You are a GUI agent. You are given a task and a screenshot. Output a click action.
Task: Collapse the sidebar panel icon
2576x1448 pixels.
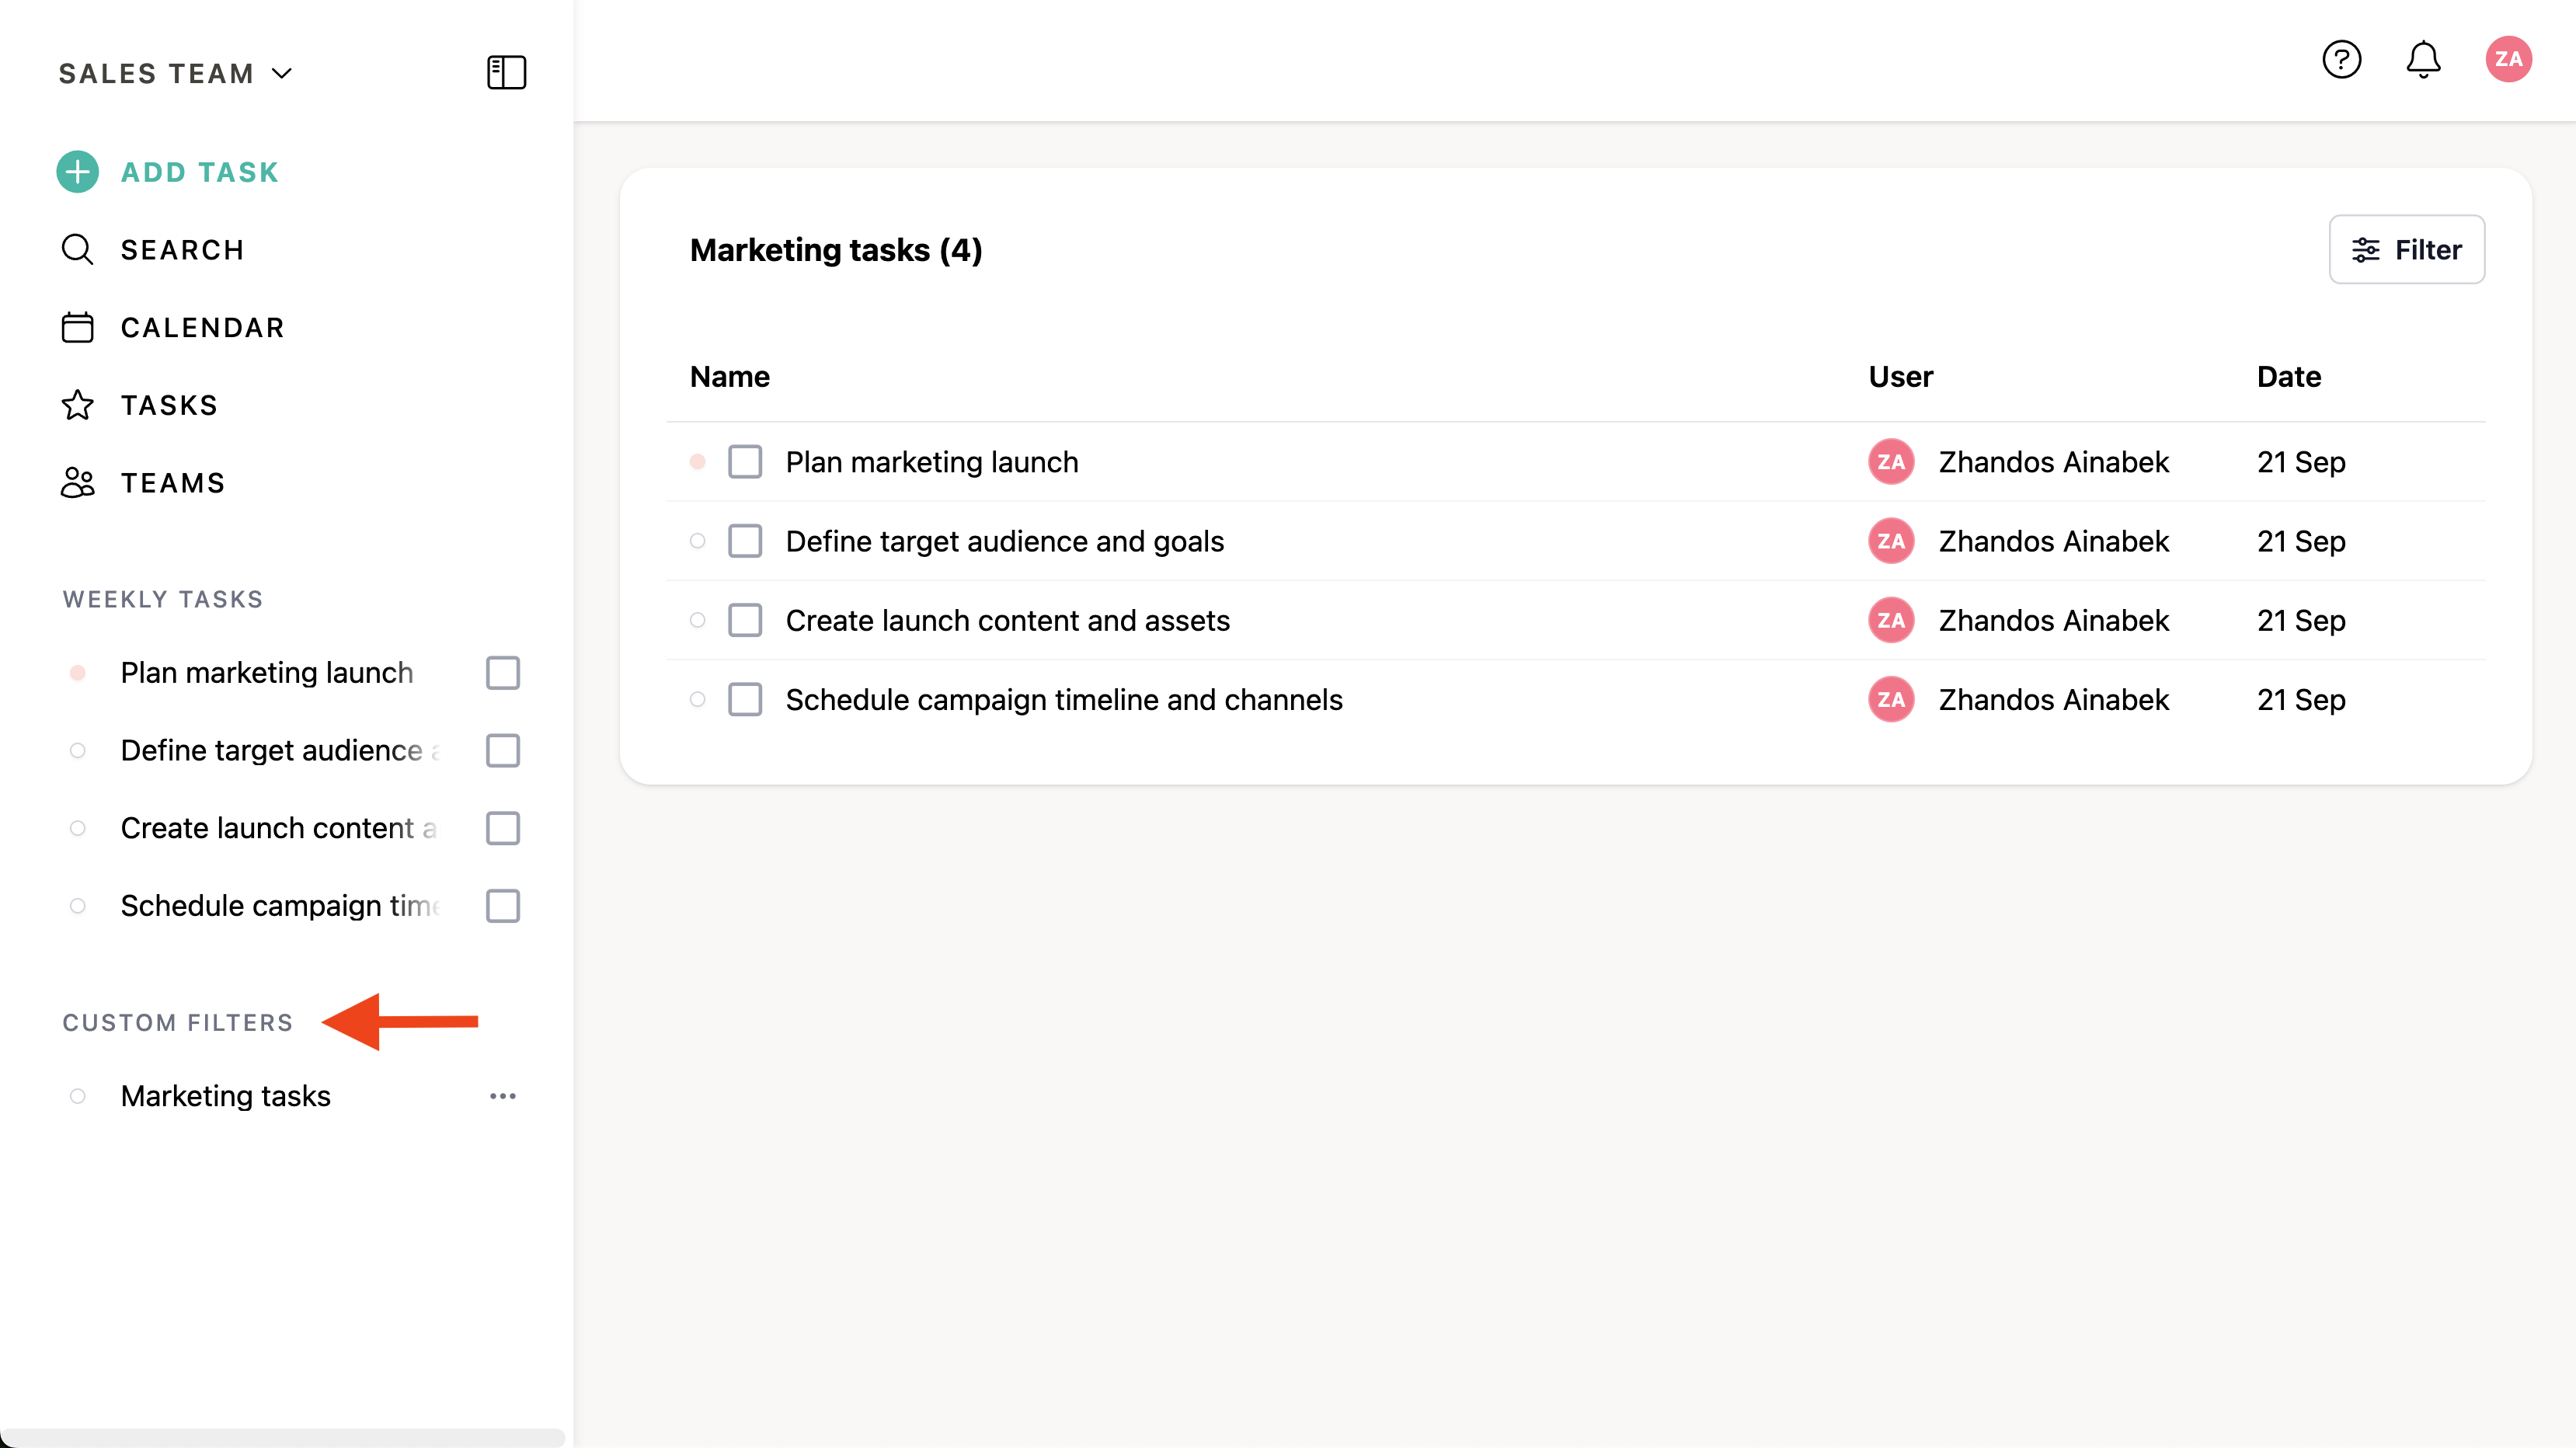pos(506,73)
